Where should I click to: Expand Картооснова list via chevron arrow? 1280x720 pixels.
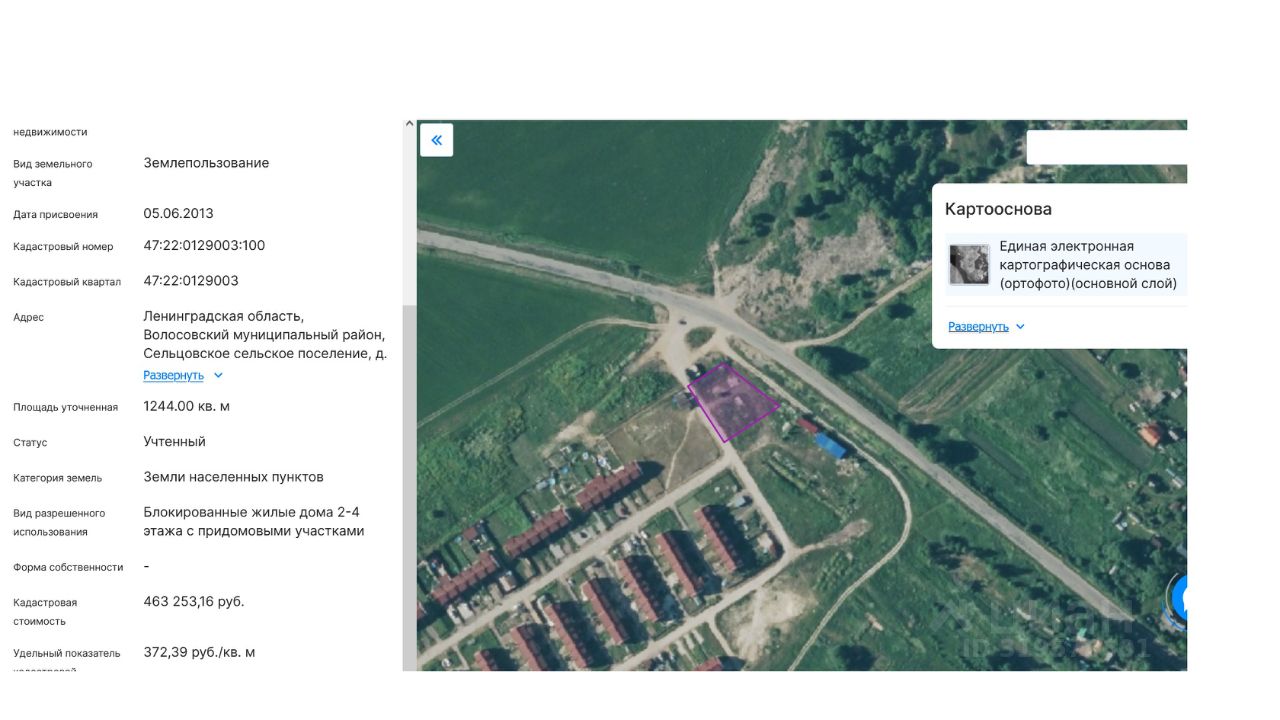click(x=1020, y=327)
